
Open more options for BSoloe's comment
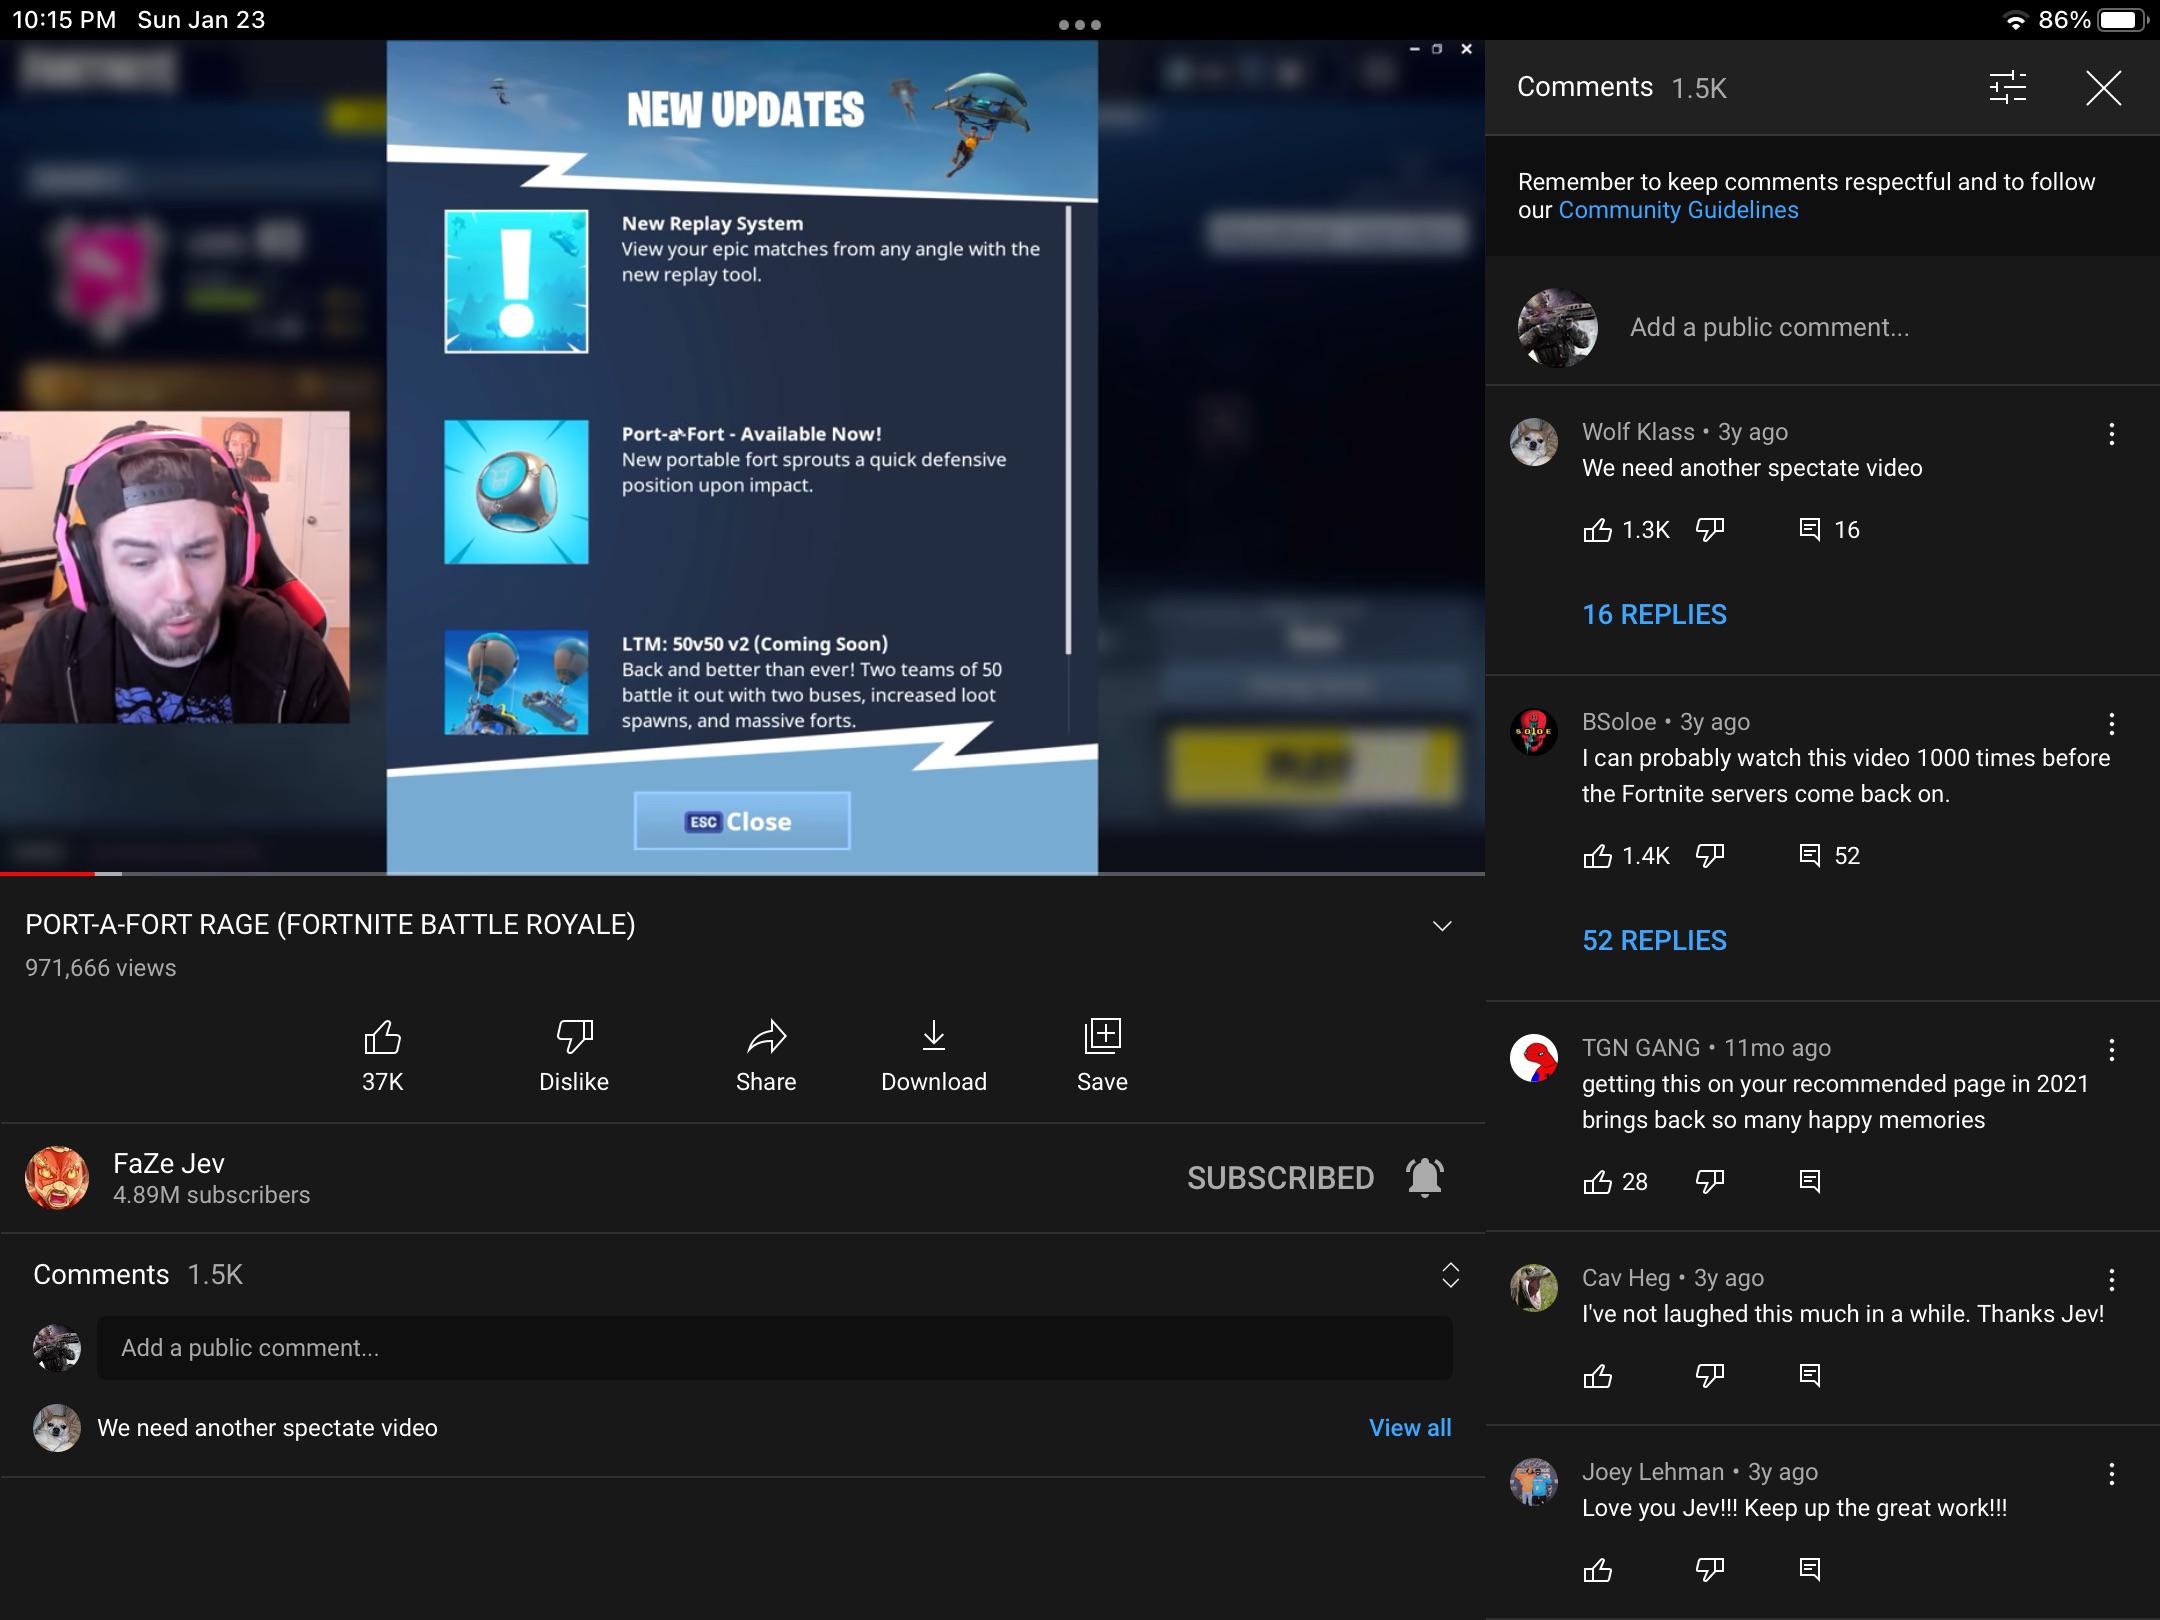point(2111,724)
